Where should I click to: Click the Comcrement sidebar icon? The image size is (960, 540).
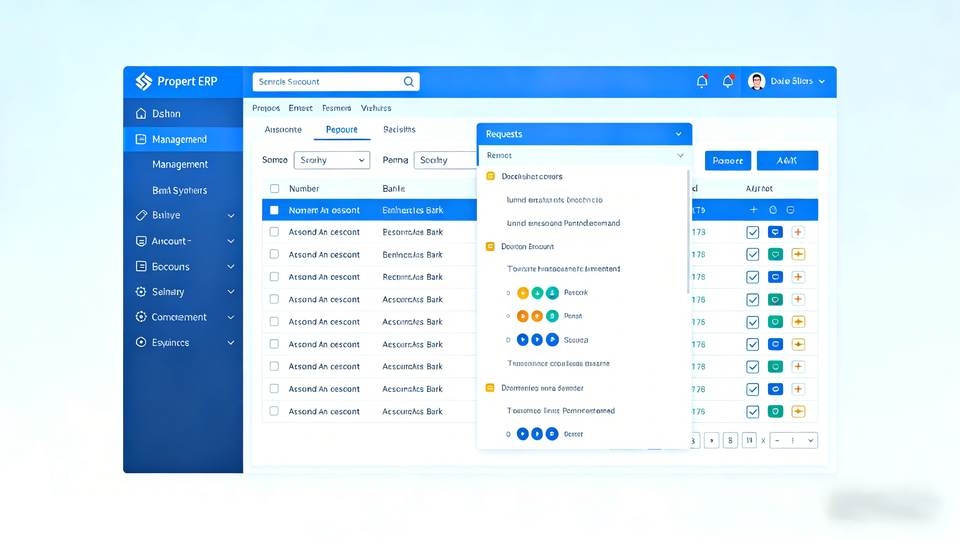pos(141,317)
